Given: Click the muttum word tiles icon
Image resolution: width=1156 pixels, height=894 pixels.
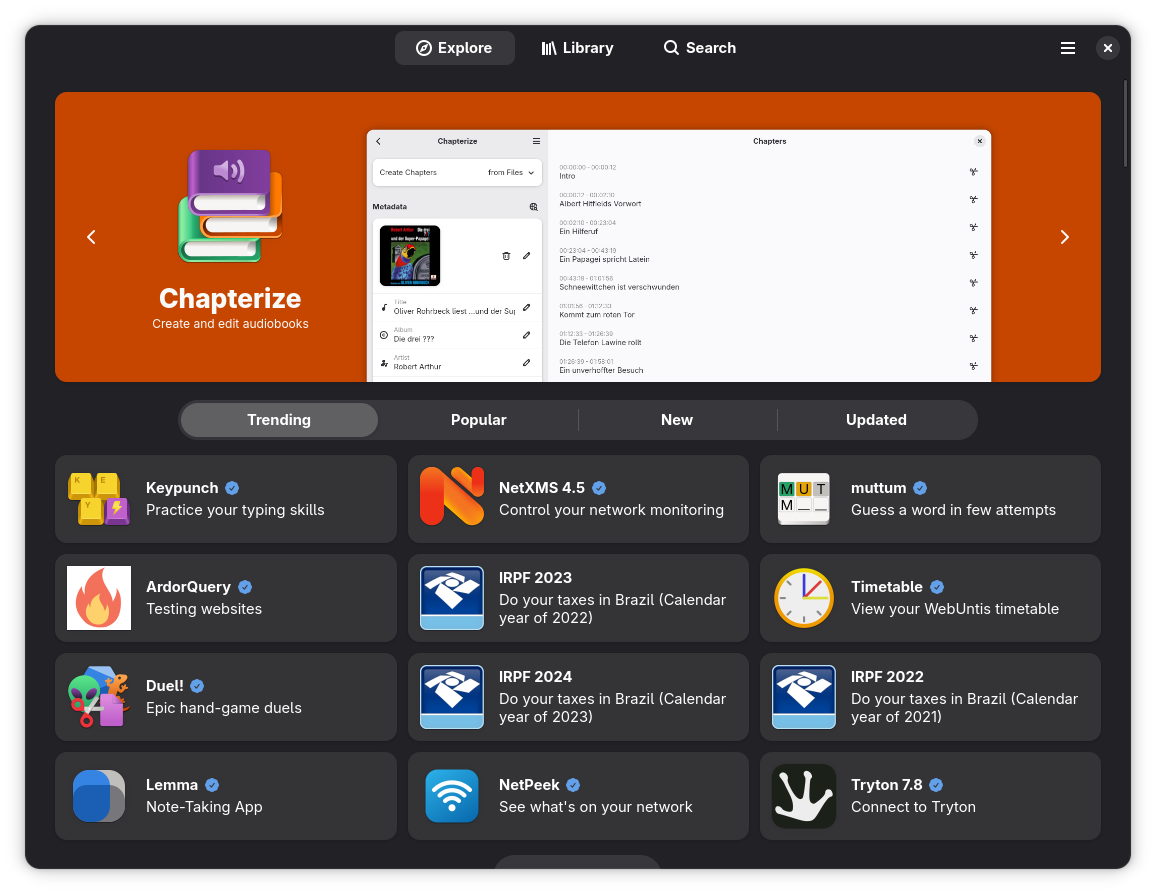Looking at the screenshot, I should 804,499.
